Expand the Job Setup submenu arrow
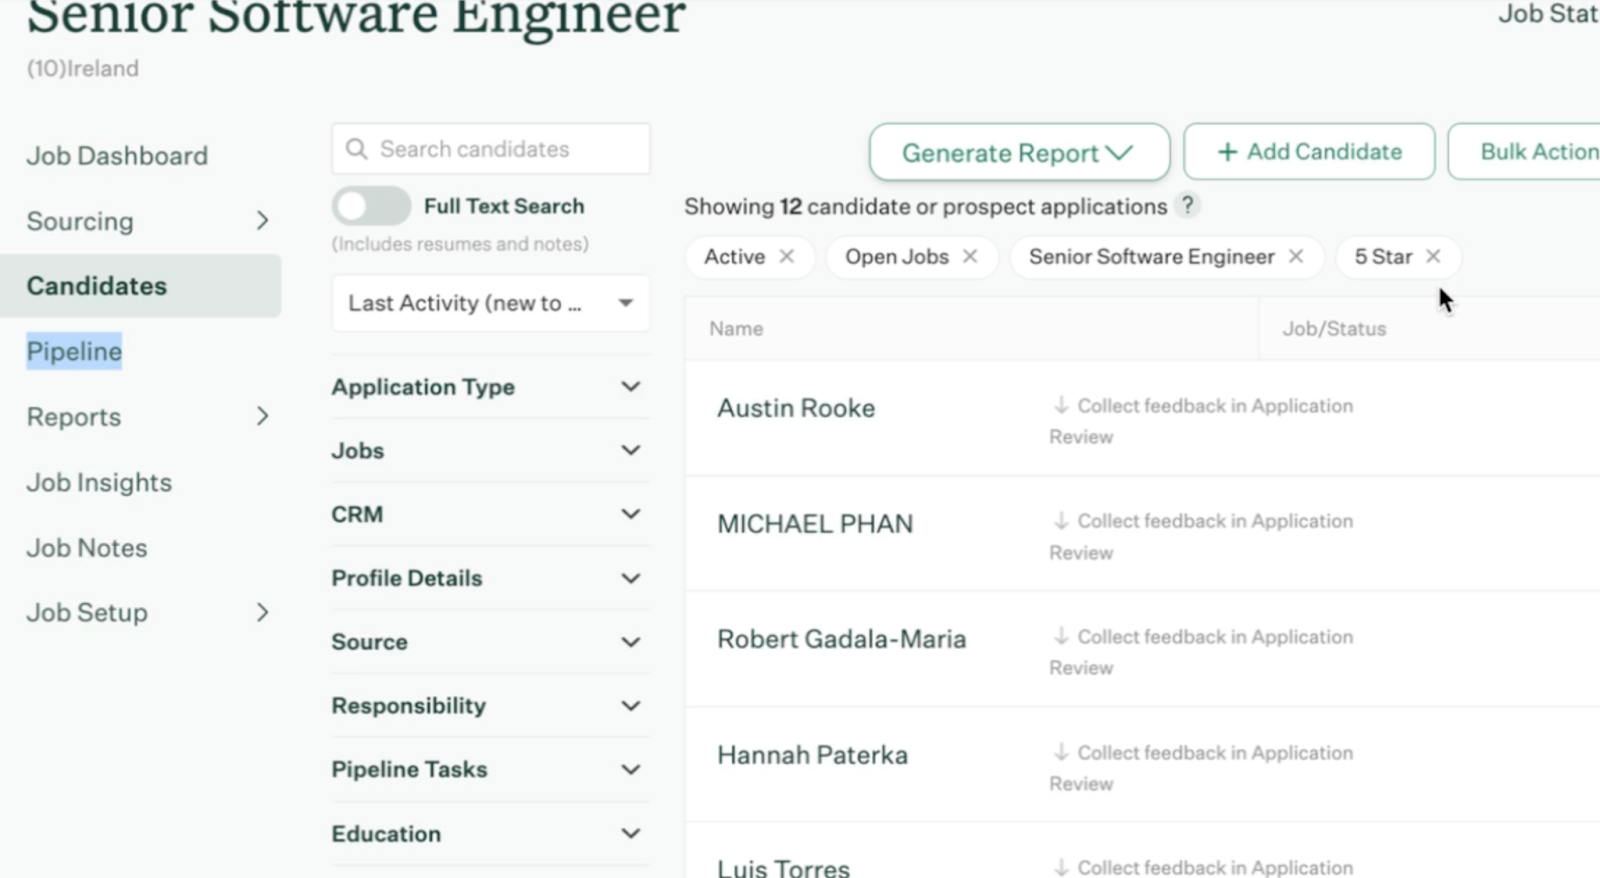1600x878 pixels. coord(262,612)
